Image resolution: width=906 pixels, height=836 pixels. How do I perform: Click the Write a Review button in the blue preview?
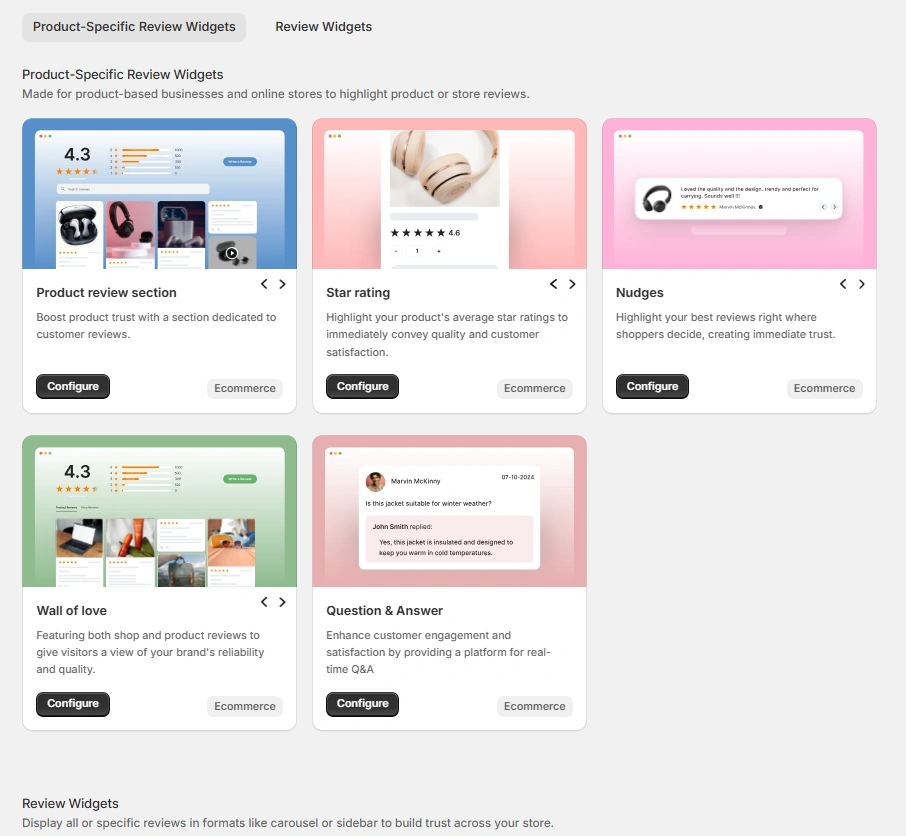[x=241, y=161]
